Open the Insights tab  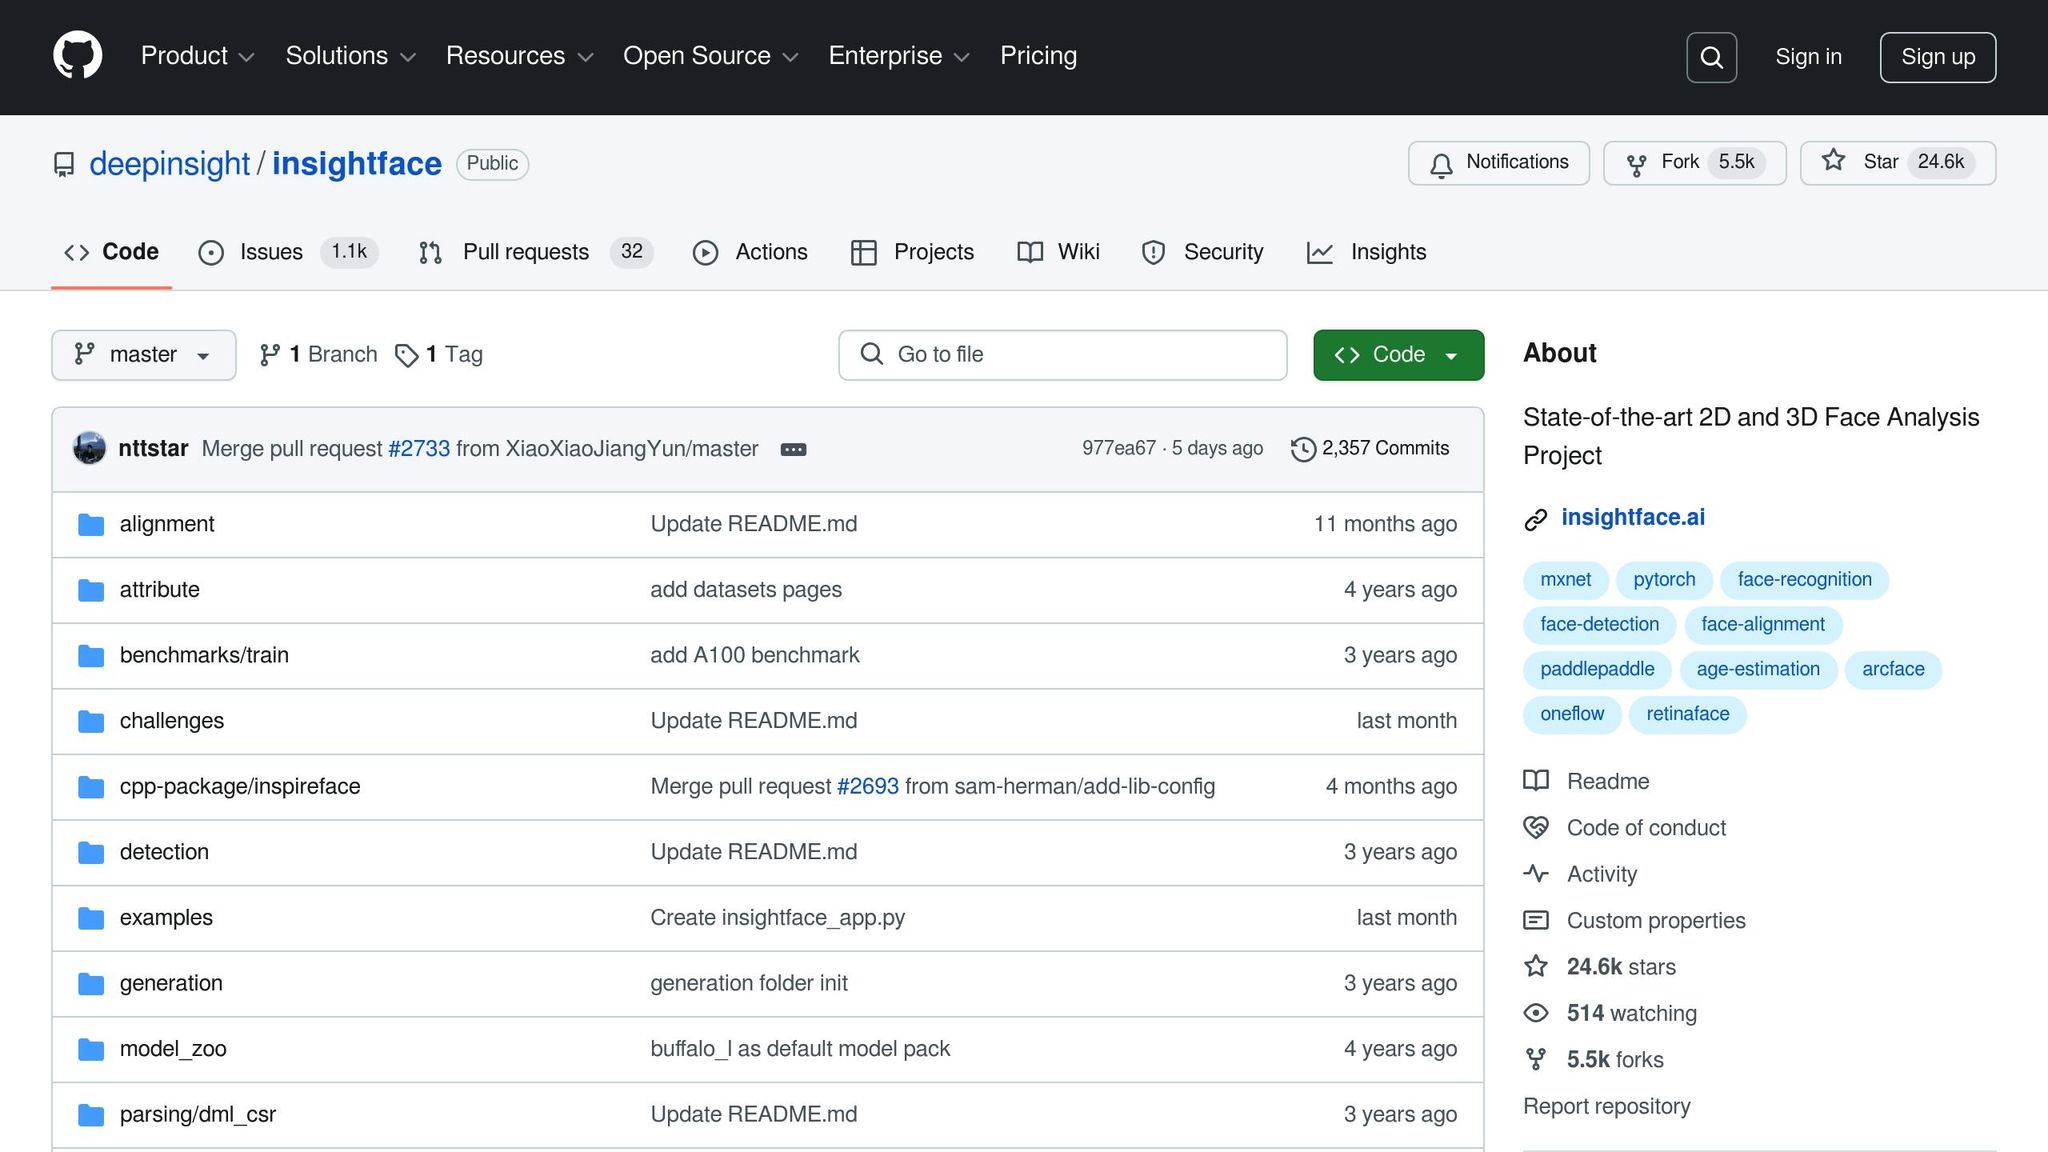pos(1366,252)
